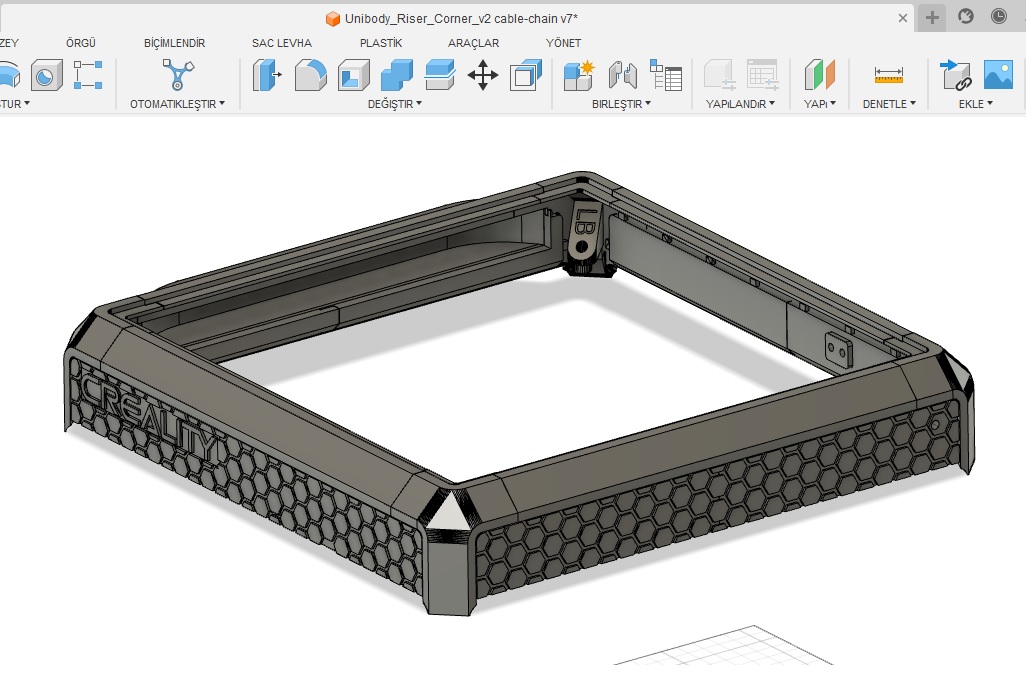Viewport: 1026px width, 696px height.
Task: Expand the DEĞİŞTİR dropdown
Action: [x=395, y=104]
